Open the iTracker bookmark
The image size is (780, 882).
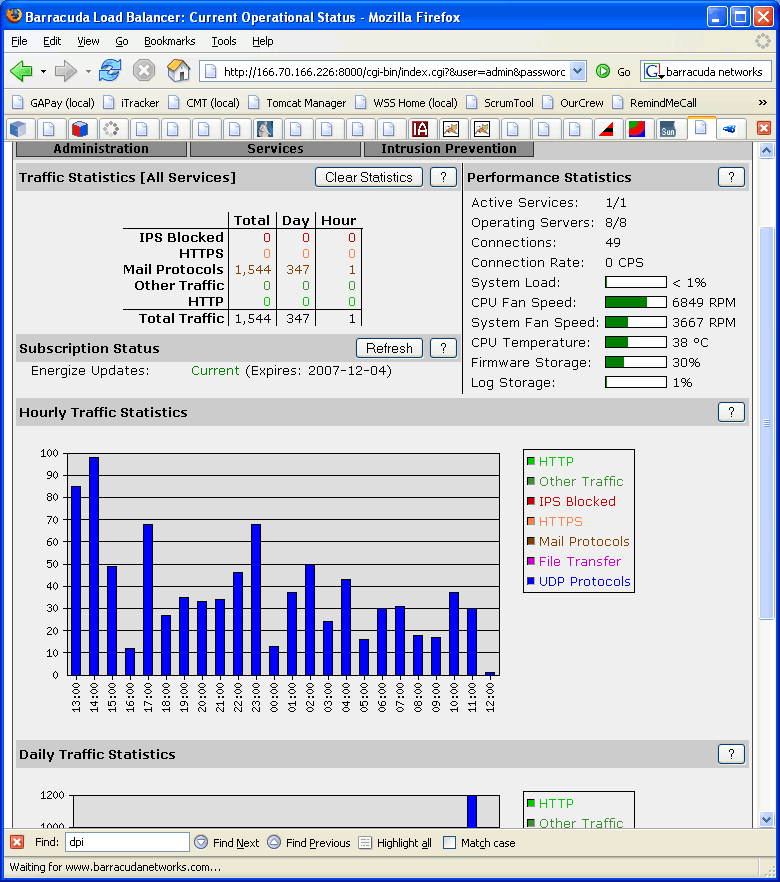coord(132,103)
